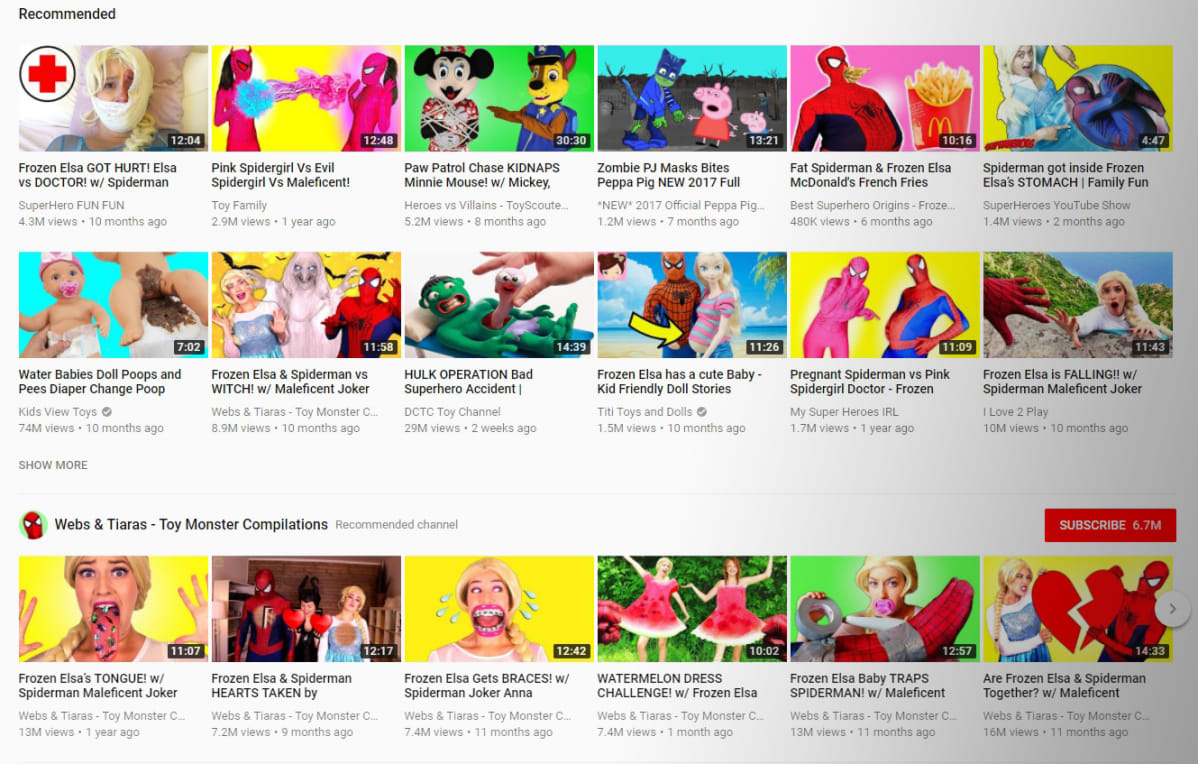Open SuperHeroes YouTube Show channel link
This screenshot has width=1198, height=764.
coord(1057,206)
